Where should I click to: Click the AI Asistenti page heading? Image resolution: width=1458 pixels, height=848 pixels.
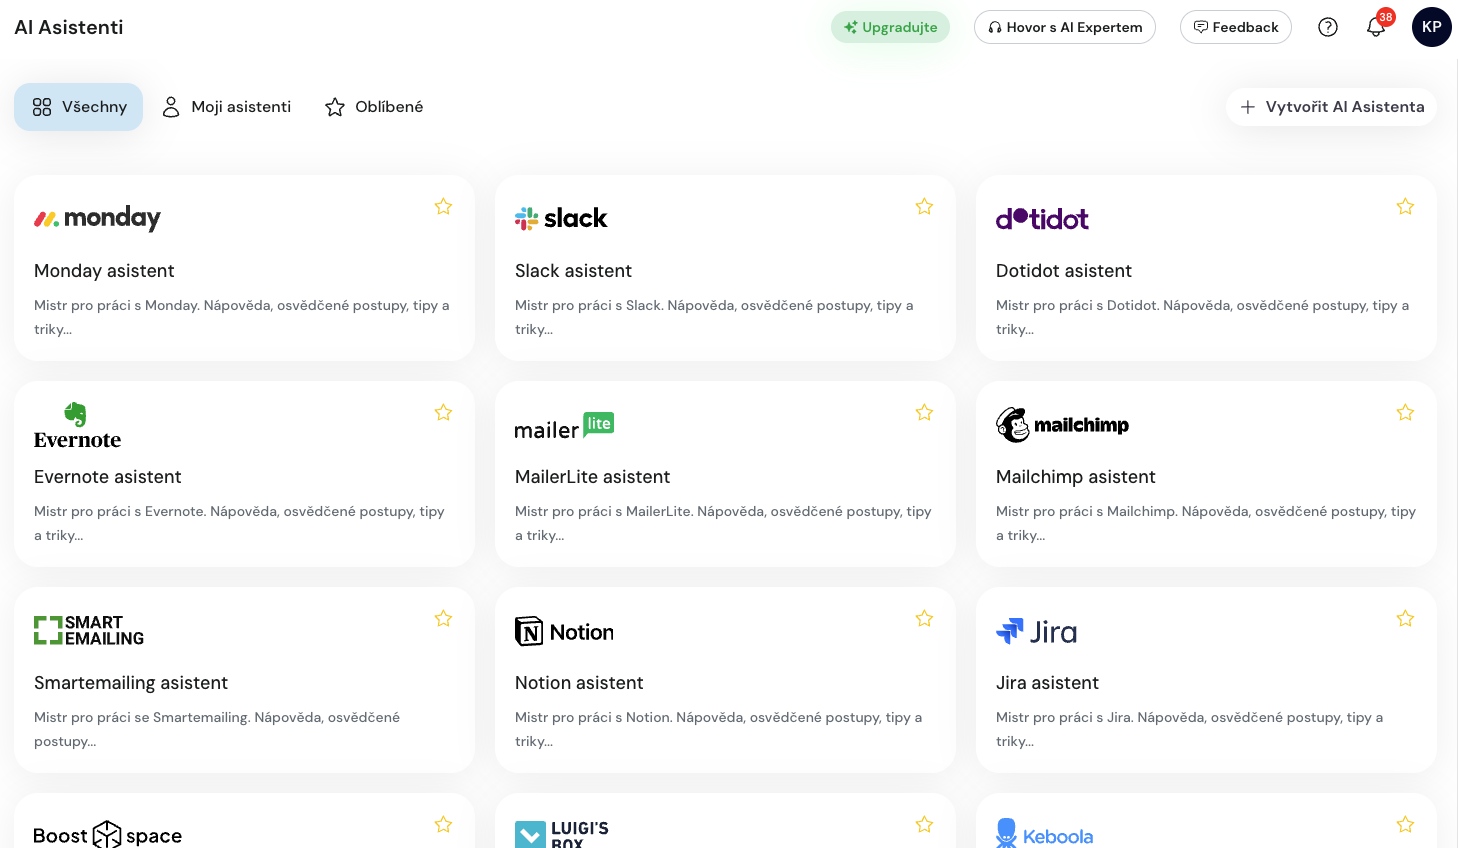(x=69, y=27)
